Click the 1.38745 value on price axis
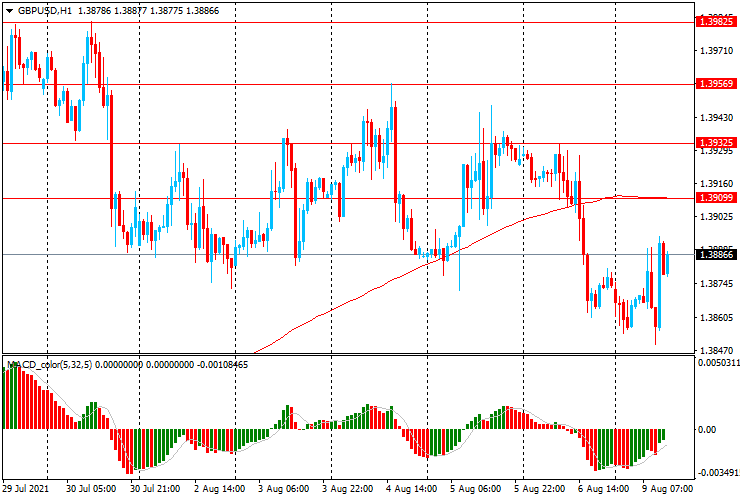The width and height of the screenshot is (740, 500). 716,283
